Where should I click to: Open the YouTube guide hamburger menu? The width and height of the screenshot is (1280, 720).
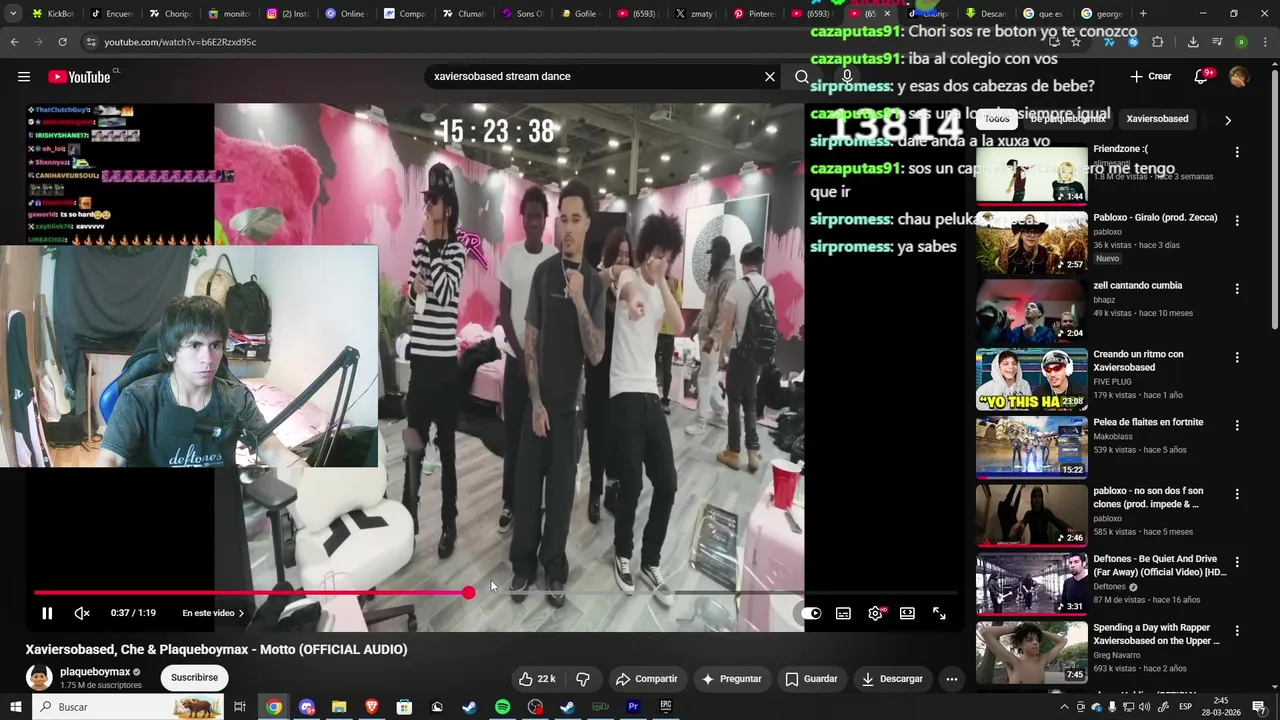pos(24,76)
